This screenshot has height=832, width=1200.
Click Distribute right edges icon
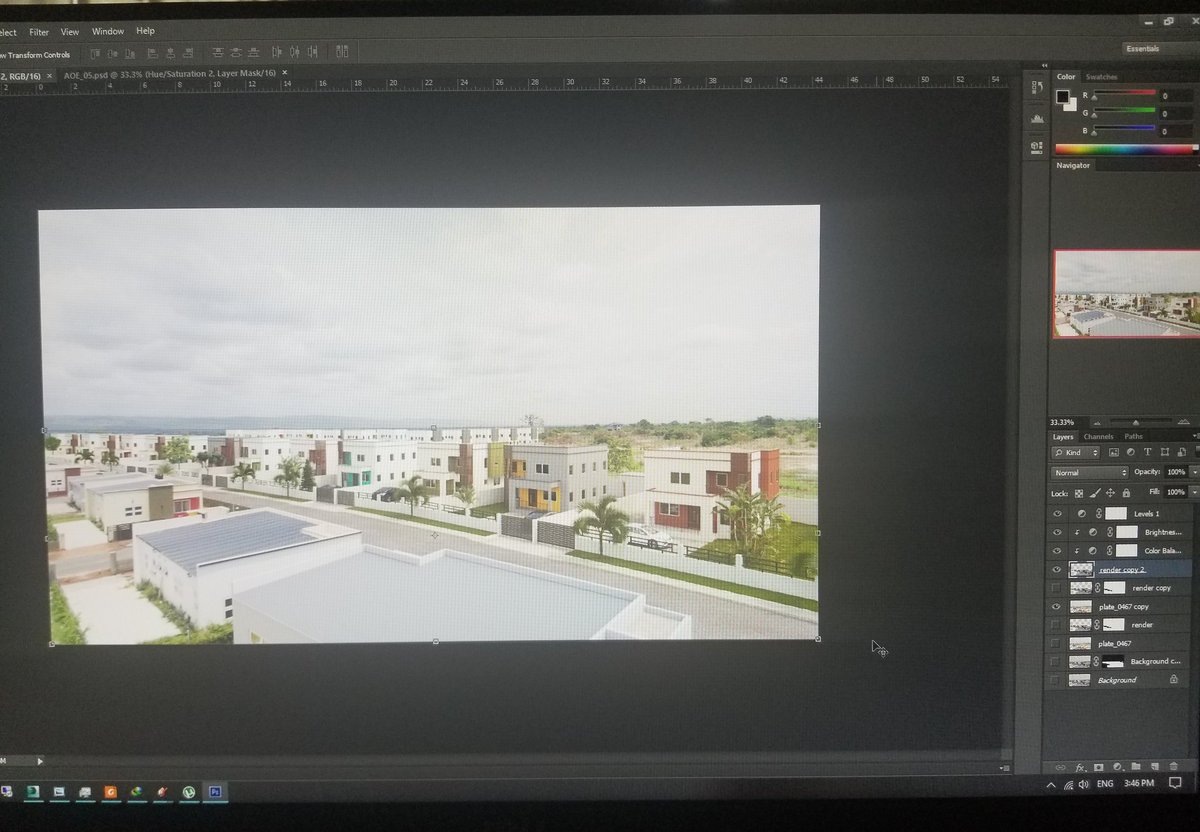click(x=312, y=52)
